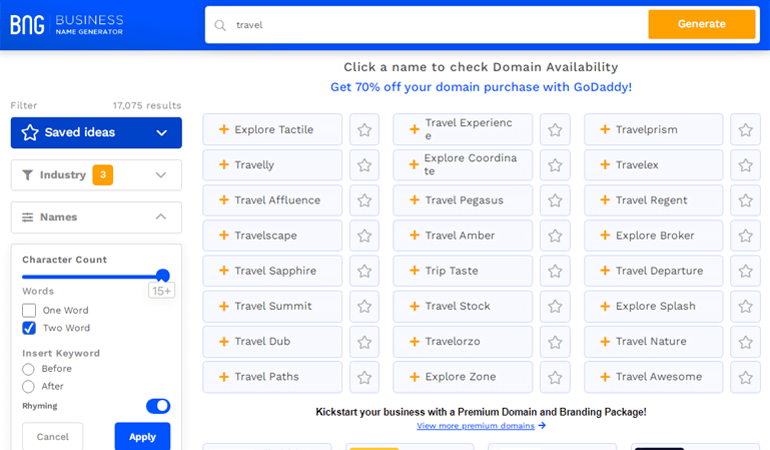This screenshot has height=450, width=770.
Task: Star the Travelprism name idea
Action: (x=745, y=130)
